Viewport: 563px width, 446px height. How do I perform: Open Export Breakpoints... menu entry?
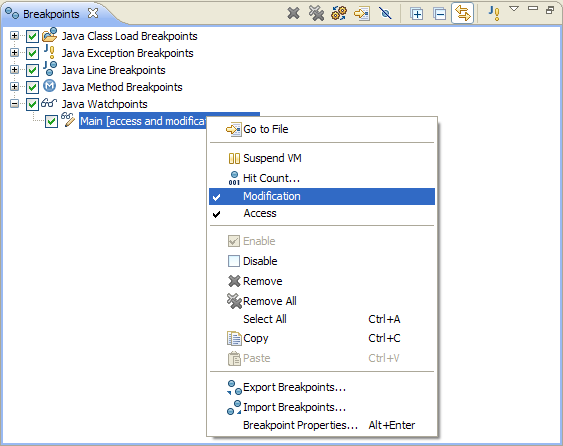pyautogui.click(x=322, y=387)
